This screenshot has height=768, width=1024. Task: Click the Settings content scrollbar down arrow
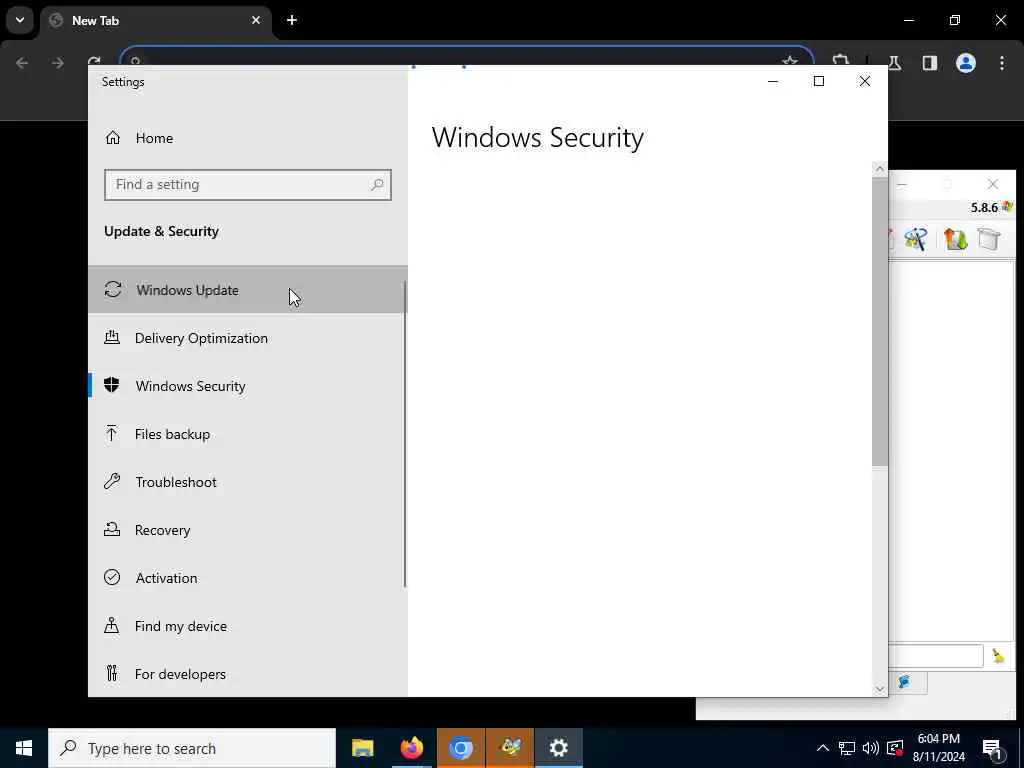(880, 689)
